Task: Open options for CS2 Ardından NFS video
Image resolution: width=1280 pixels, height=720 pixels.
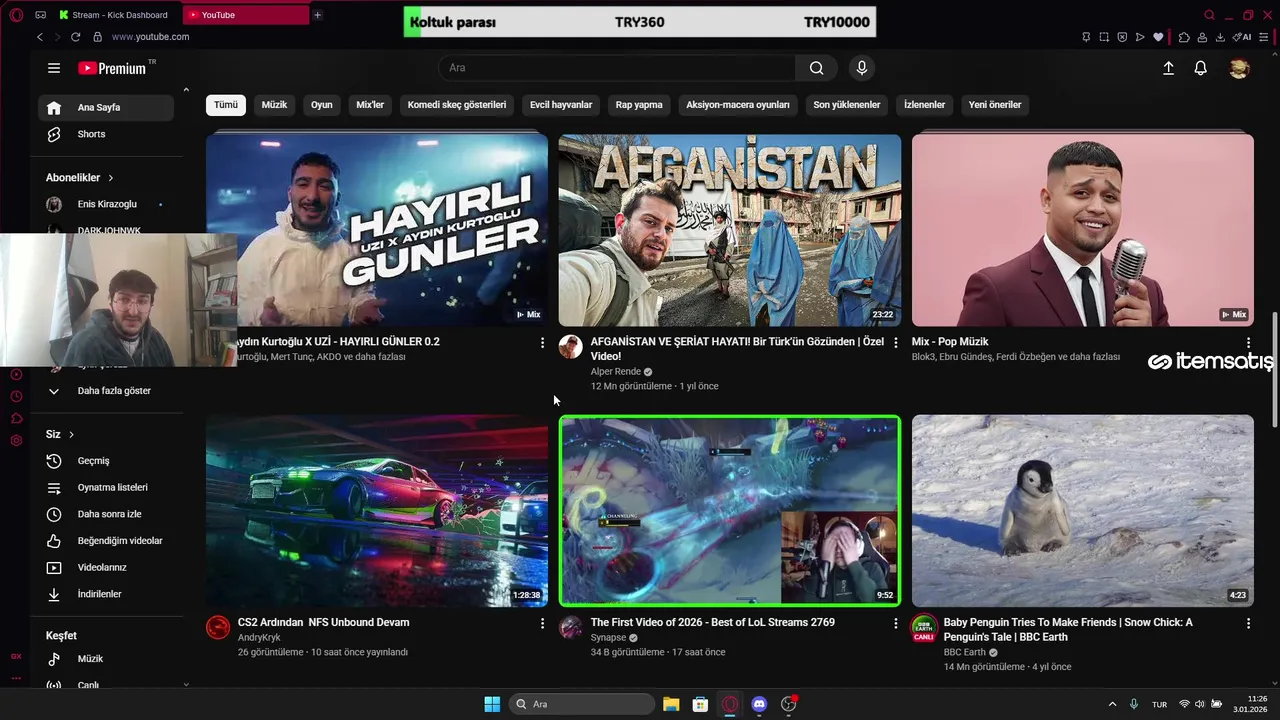Action: point(542,623)
